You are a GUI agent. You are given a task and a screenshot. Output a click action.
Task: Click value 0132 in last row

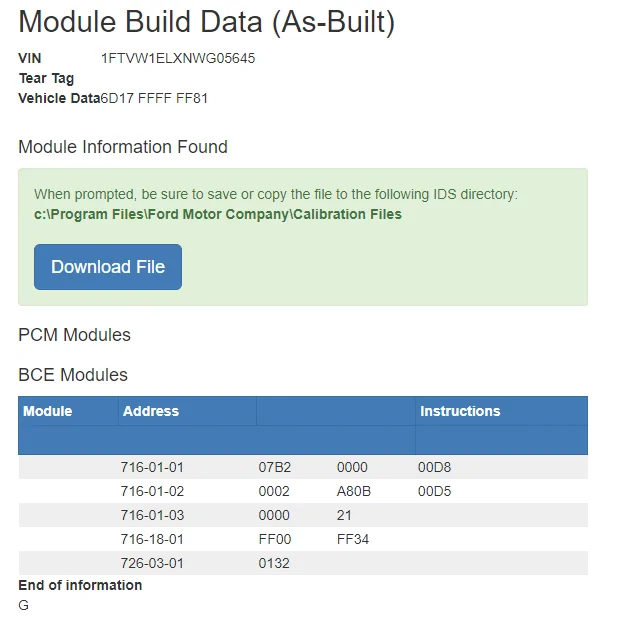pyautogui.click(x=274, y=563)
